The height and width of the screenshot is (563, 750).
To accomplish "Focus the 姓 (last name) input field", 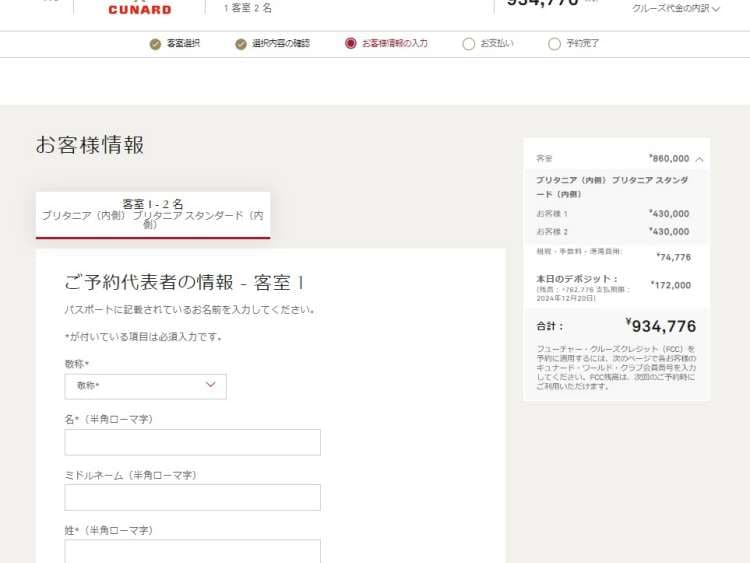I will tap(192, 551).
